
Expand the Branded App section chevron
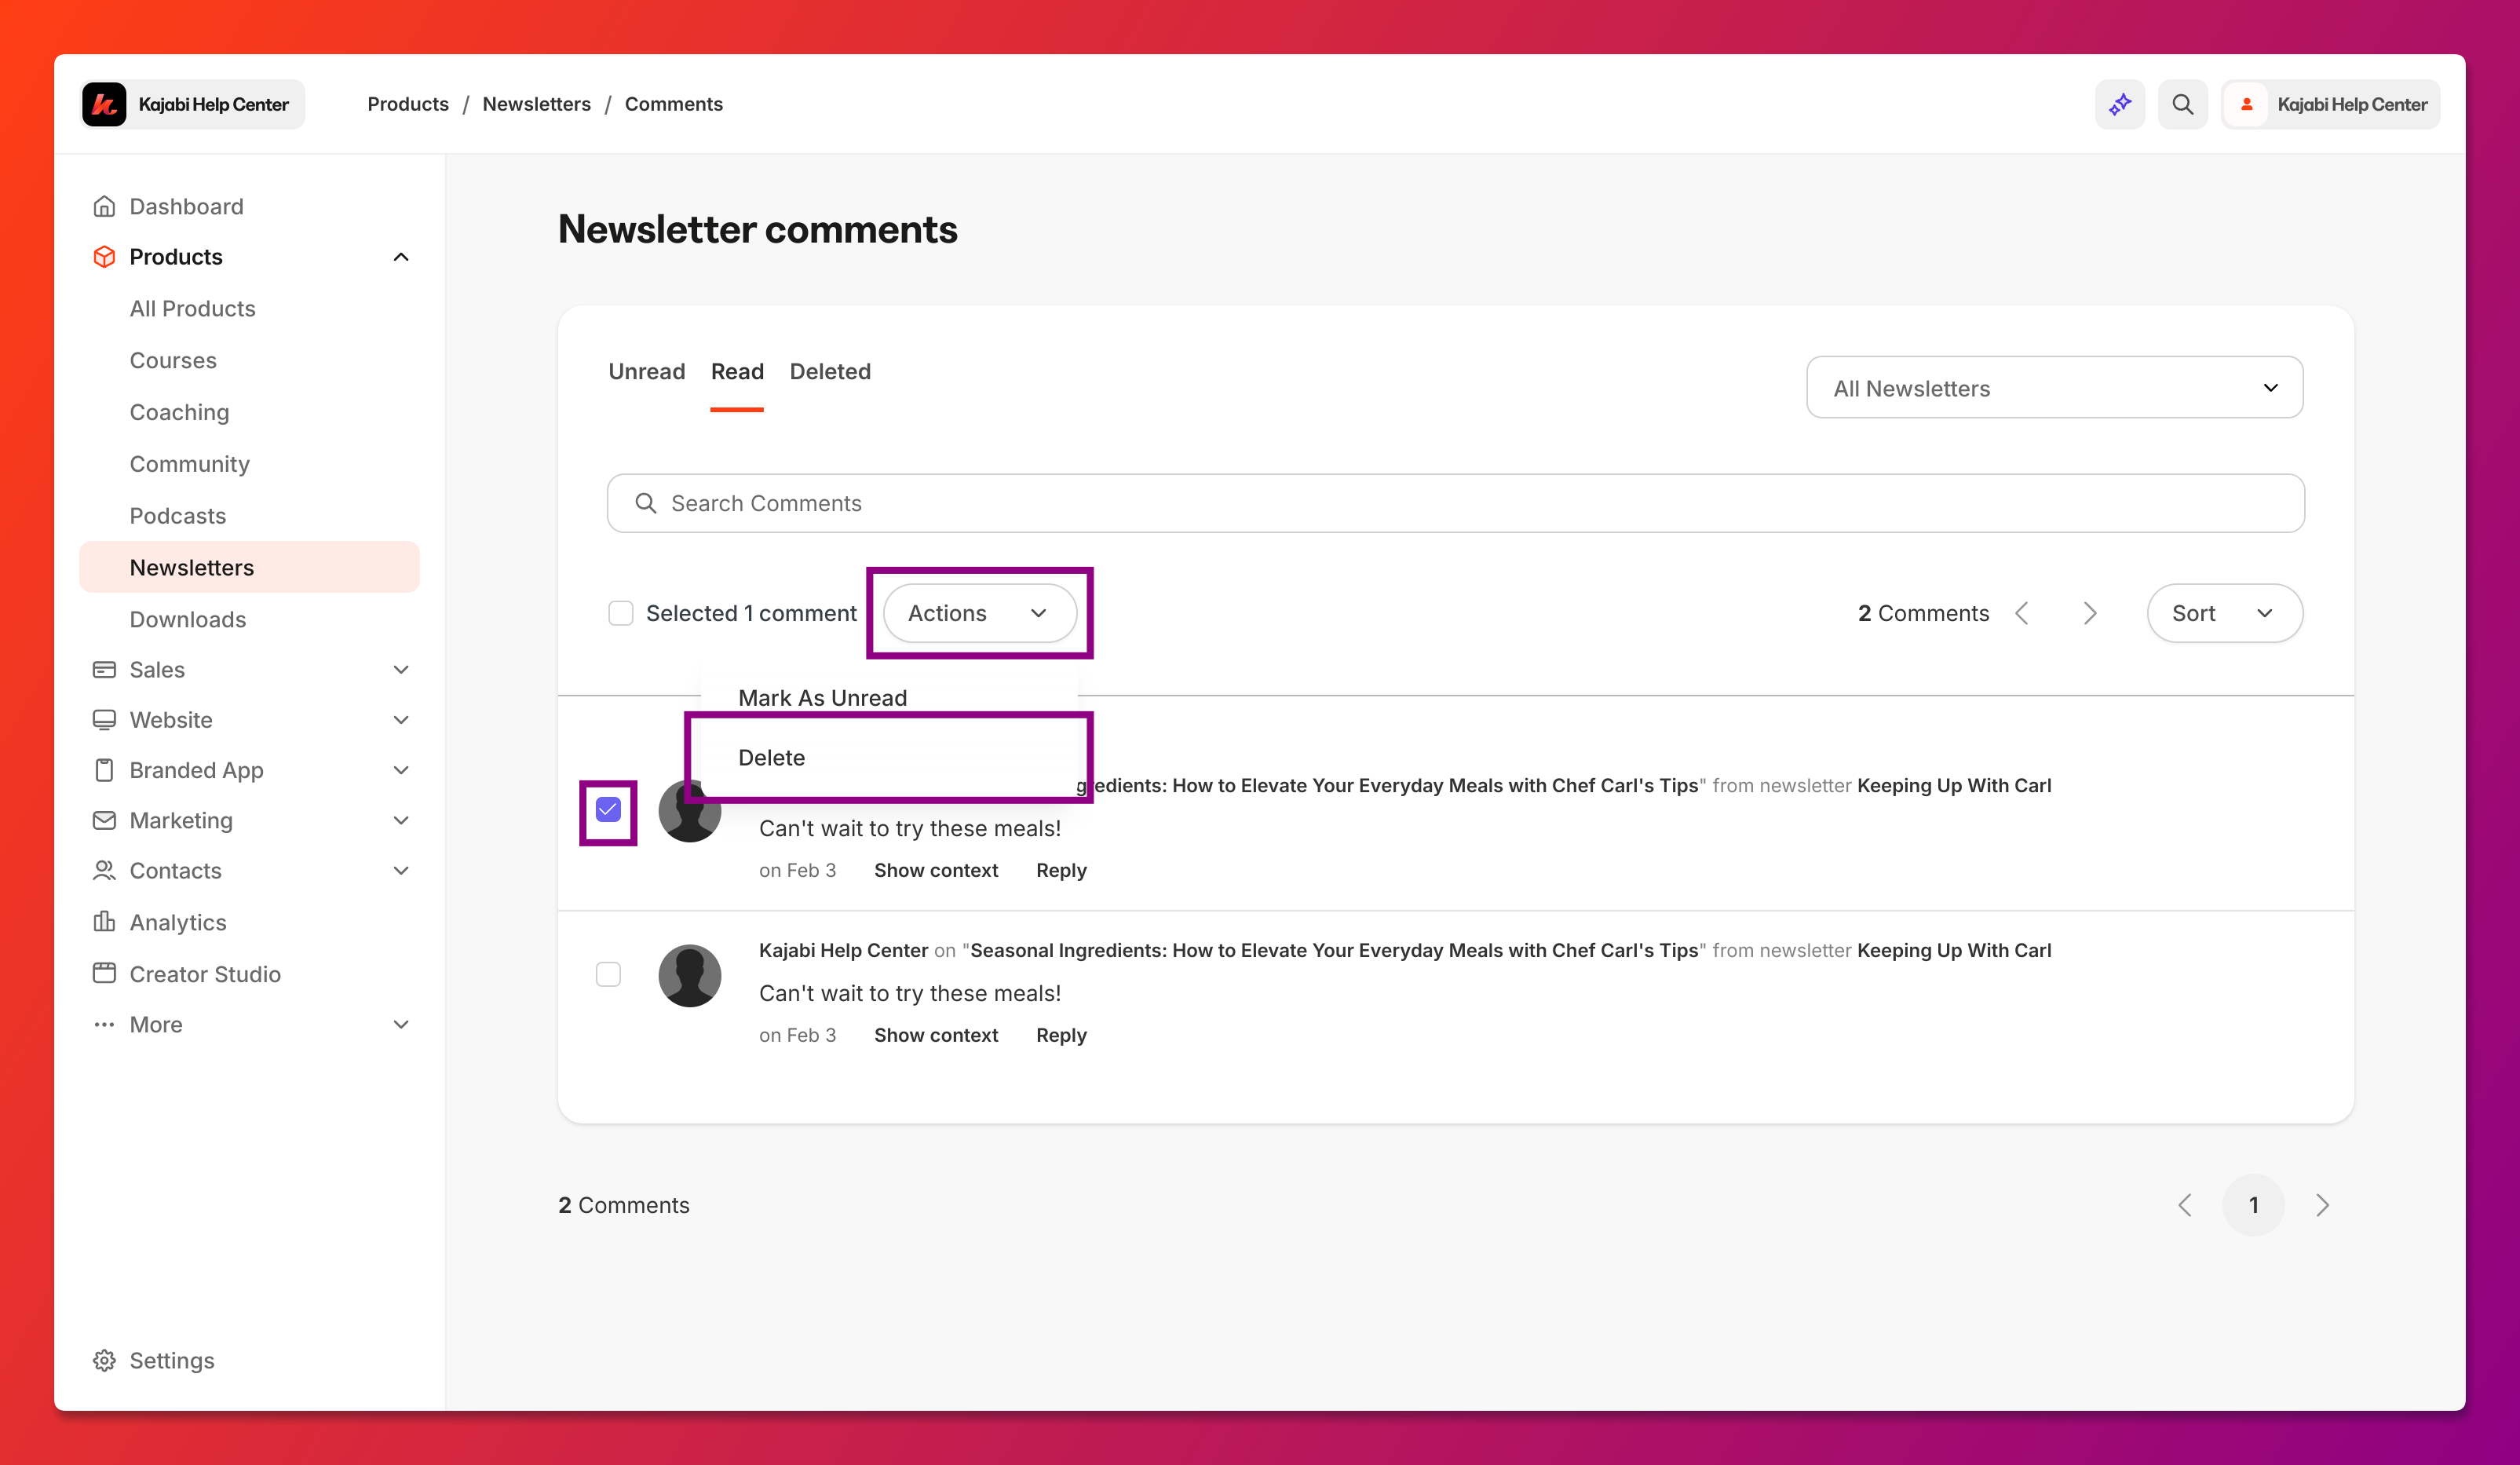pyautogui.click(x=401, y=770)
